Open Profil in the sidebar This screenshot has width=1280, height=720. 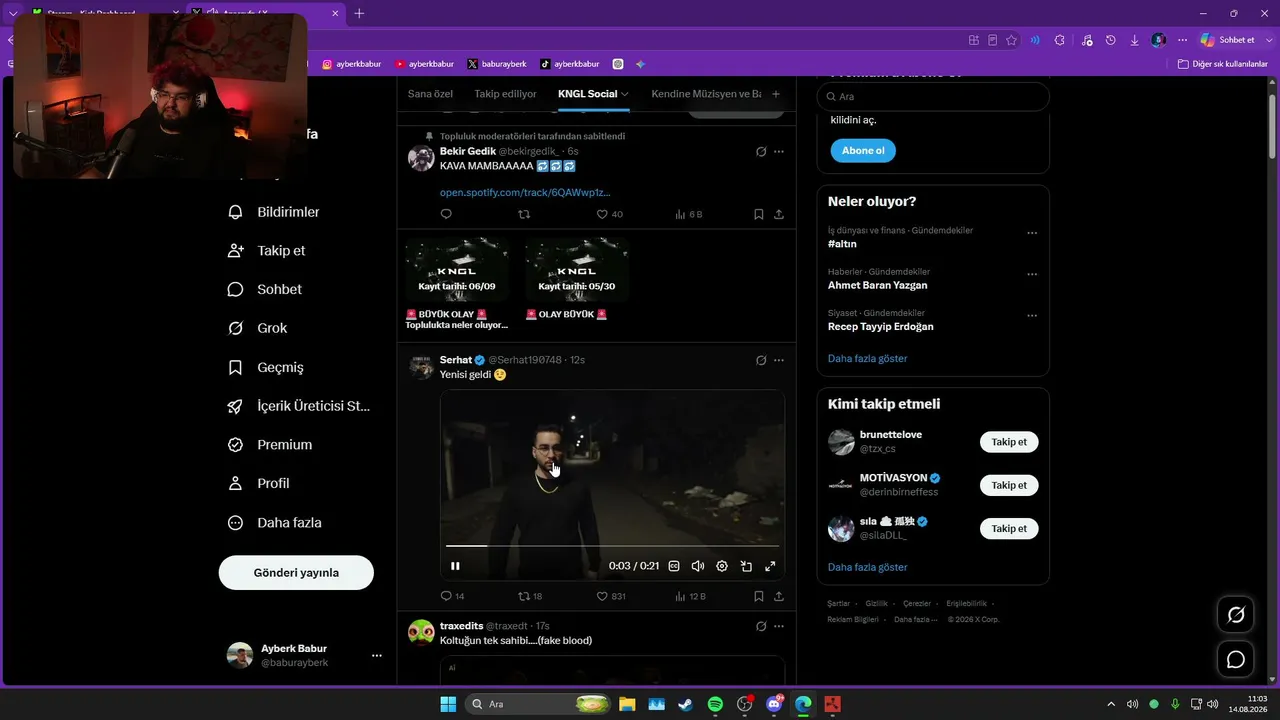pos(258,483)
